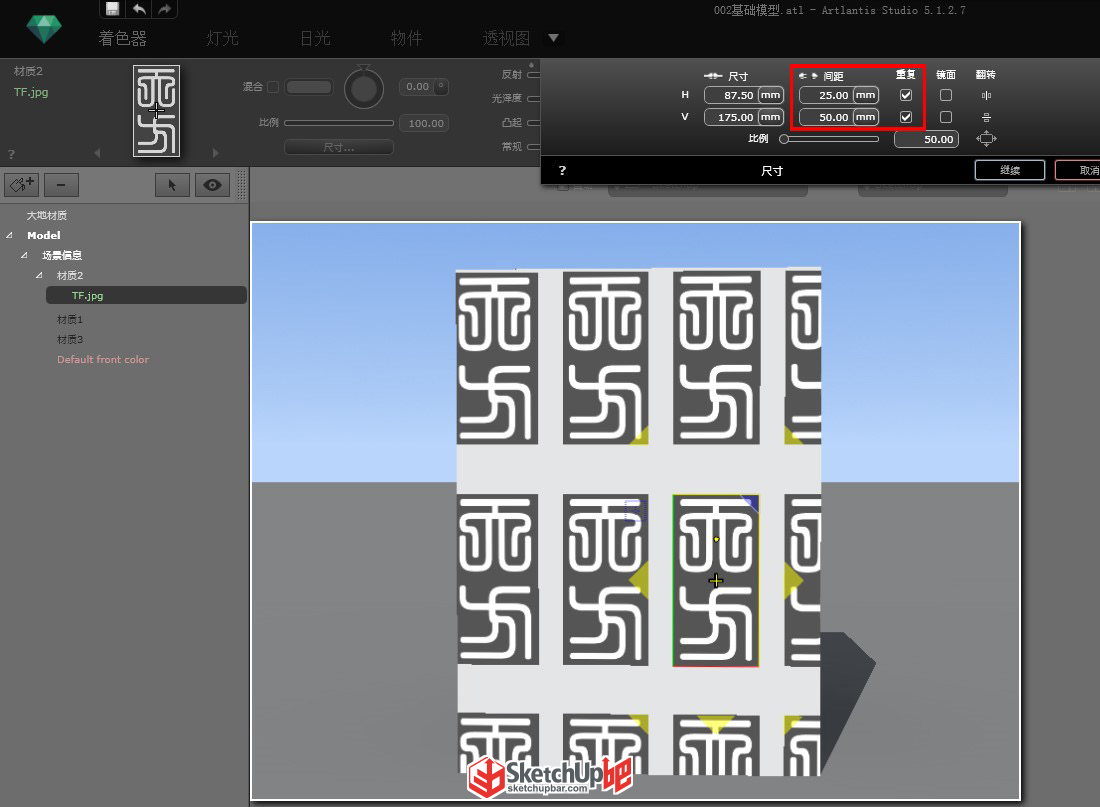Open help question mark in shader panel
Screen dimensions: 1100x807
(11, 154)
